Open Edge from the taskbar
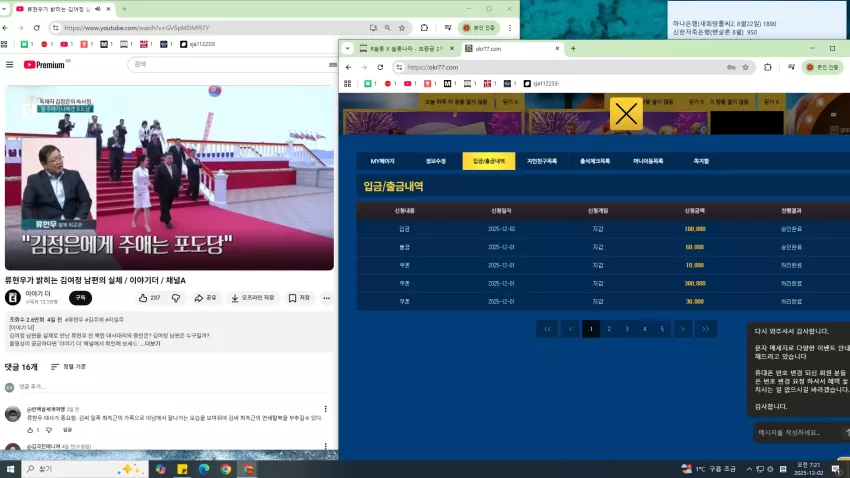 point(204,469)
